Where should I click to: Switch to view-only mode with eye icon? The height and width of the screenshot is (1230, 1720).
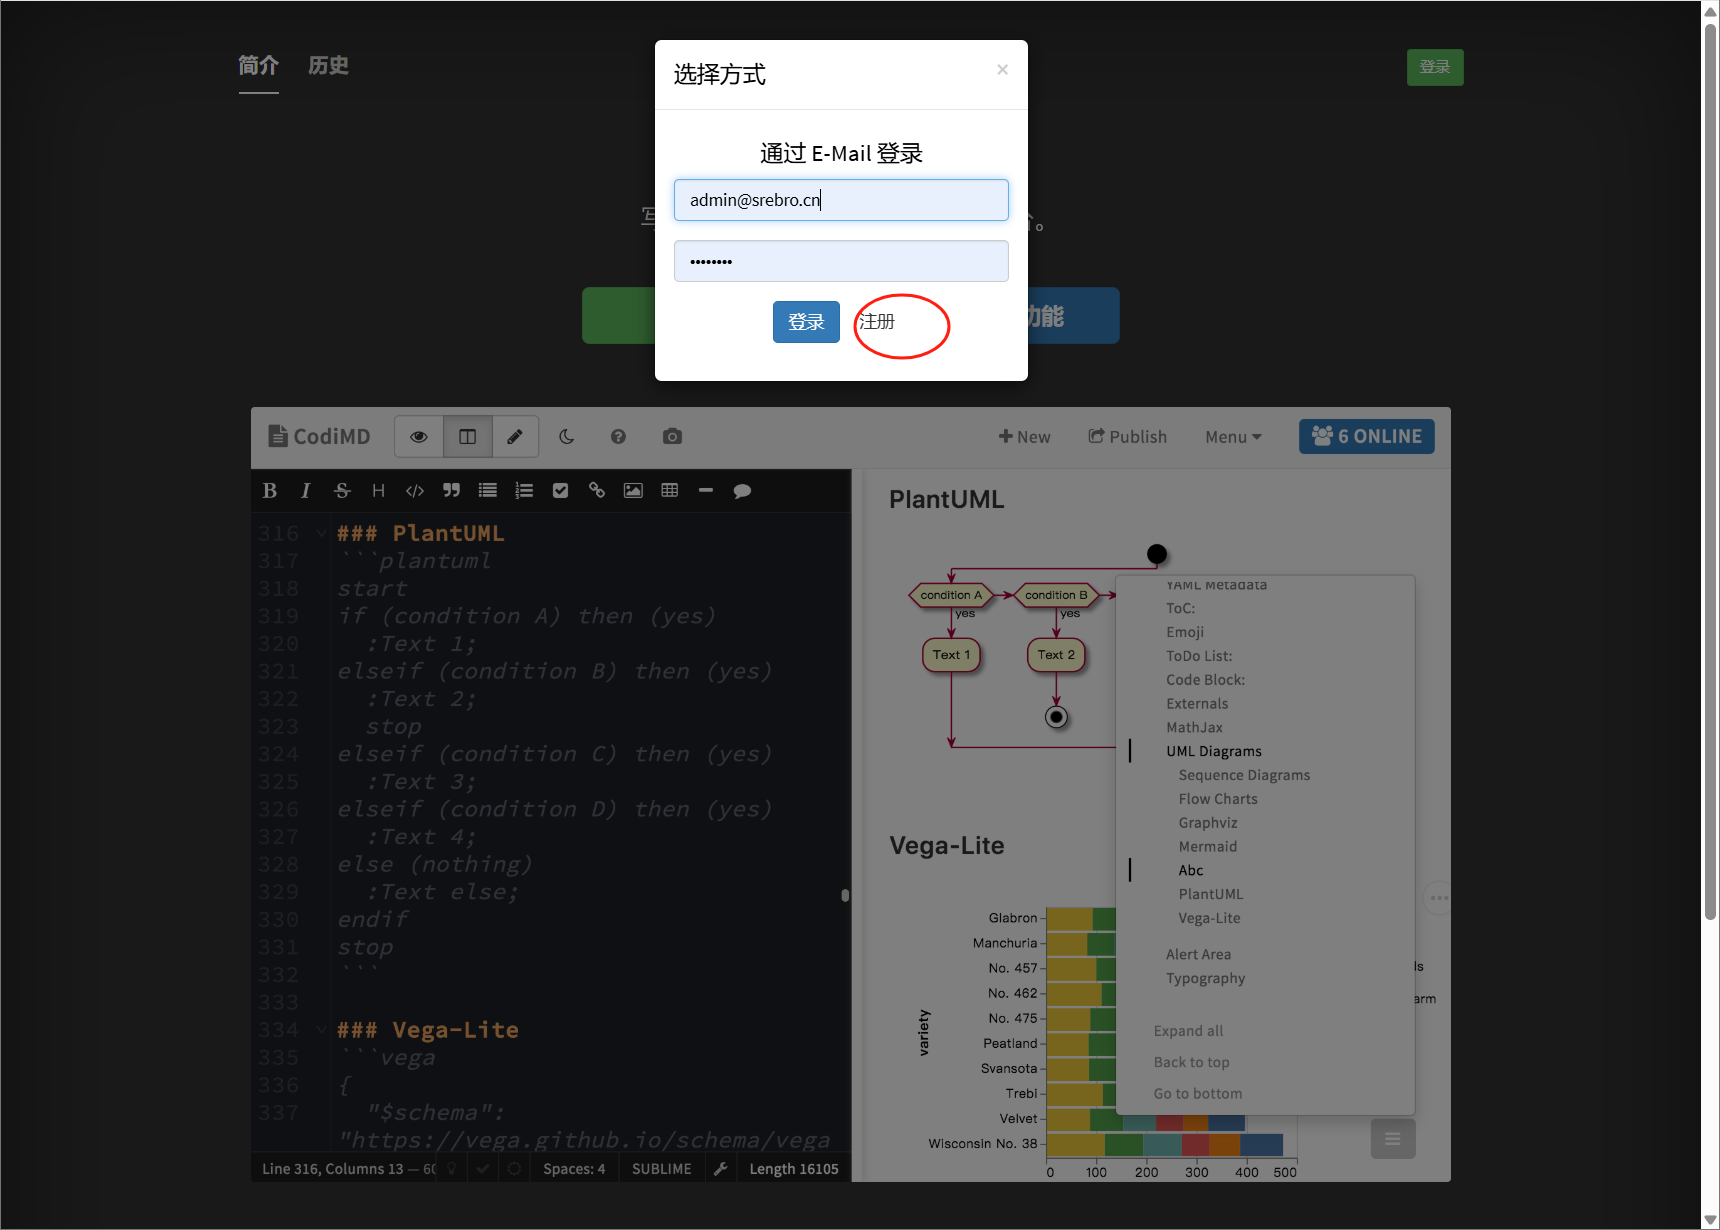click(419, 437)
